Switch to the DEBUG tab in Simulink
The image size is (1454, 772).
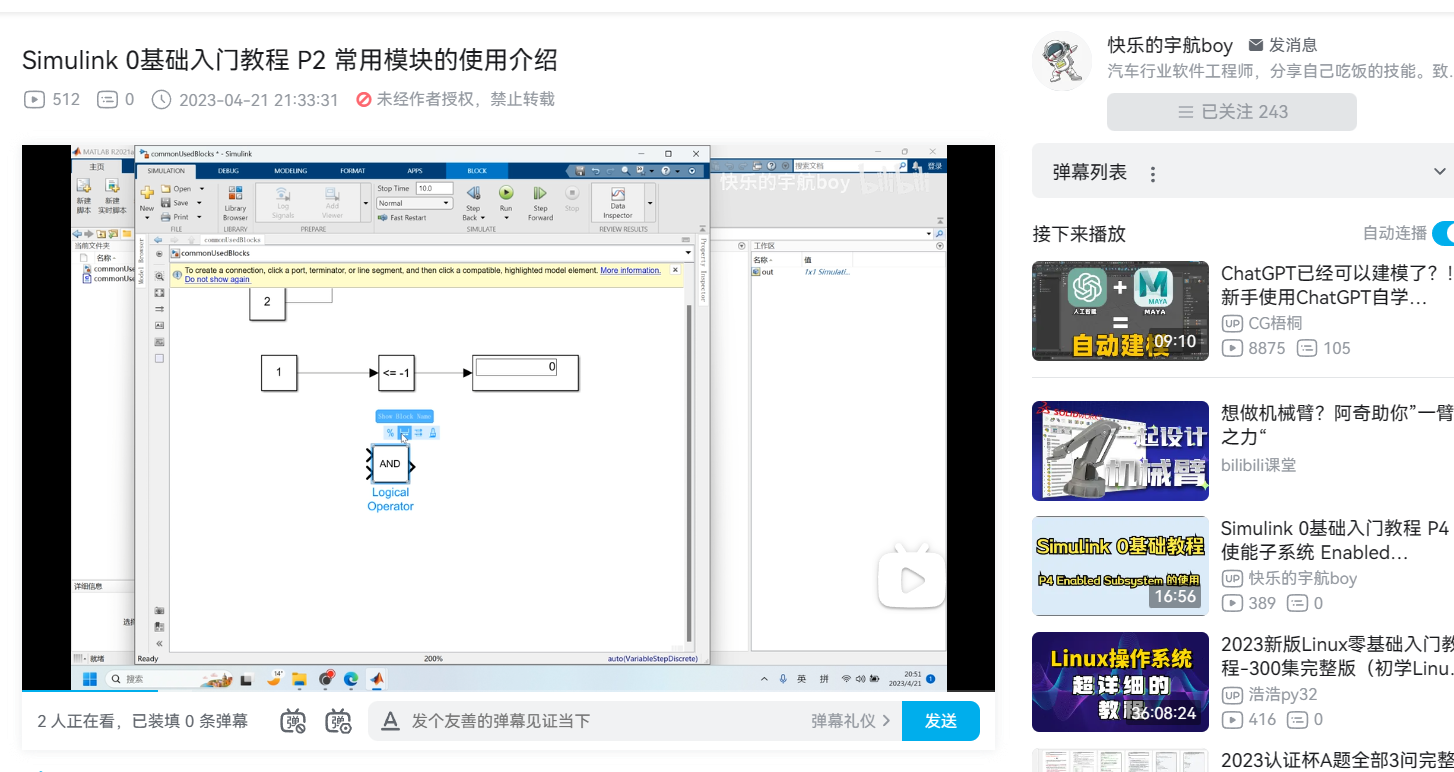229,171
